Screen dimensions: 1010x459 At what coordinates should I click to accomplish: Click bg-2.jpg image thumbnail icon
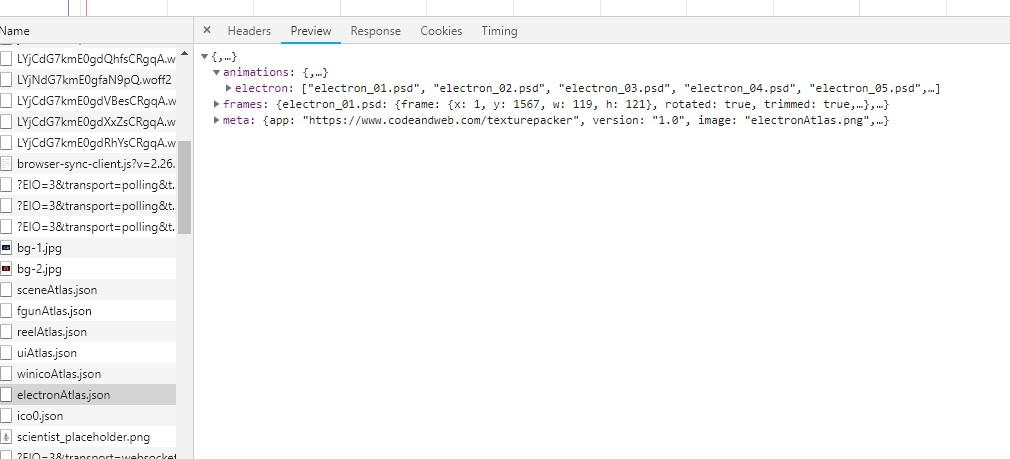[x=6, y=269]
